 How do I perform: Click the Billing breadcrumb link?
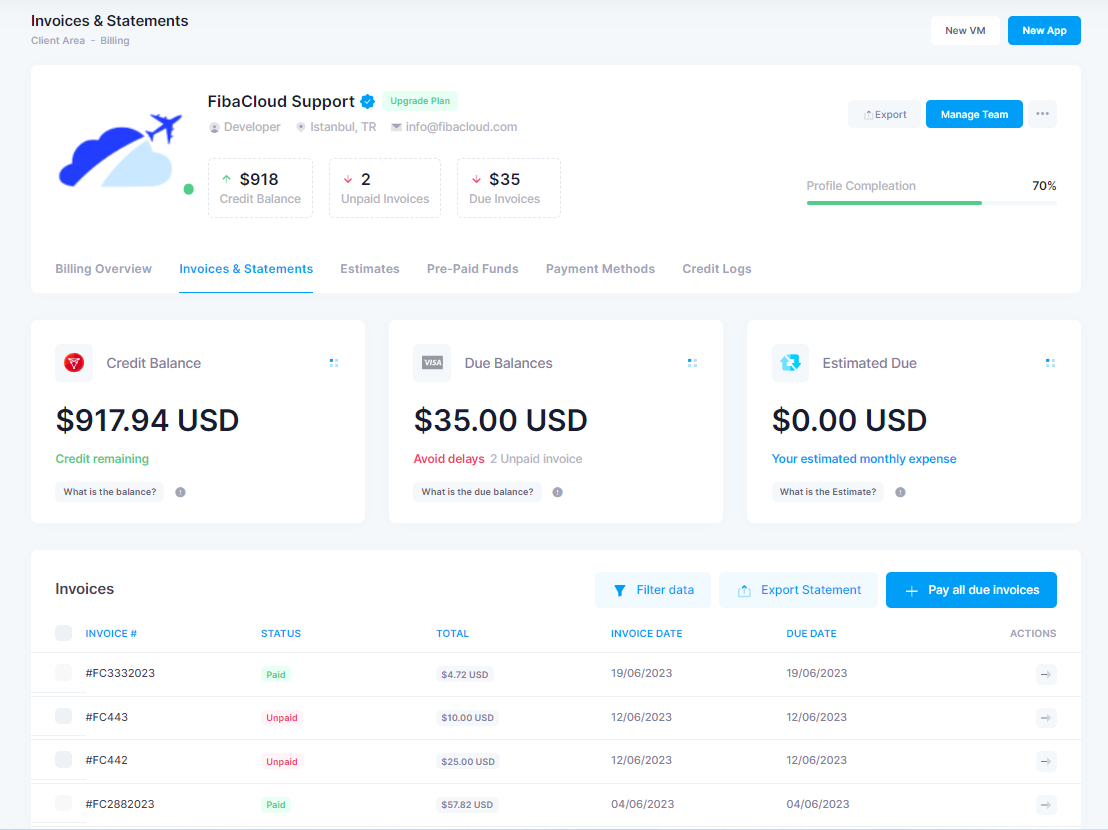tap(114, 41)
